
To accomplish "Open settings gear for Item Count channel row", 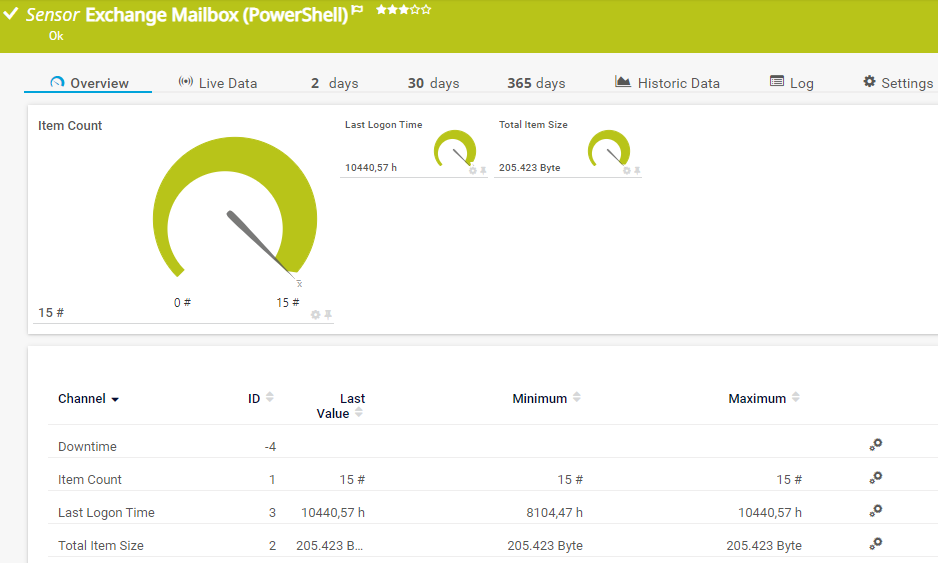I will 875,478.
